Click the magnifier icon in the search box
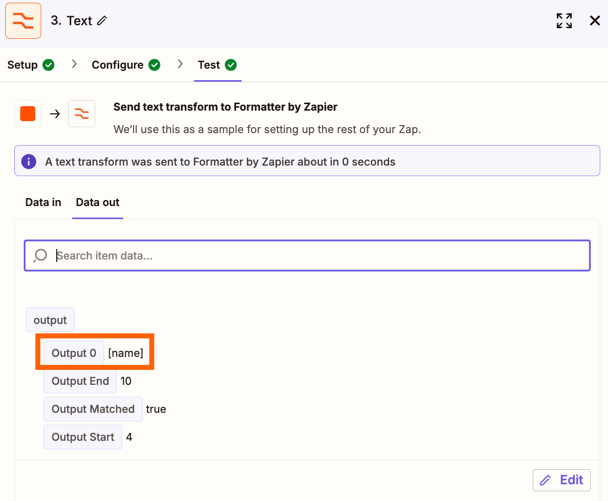The image size is (608, 501). [x=40, y=255]
